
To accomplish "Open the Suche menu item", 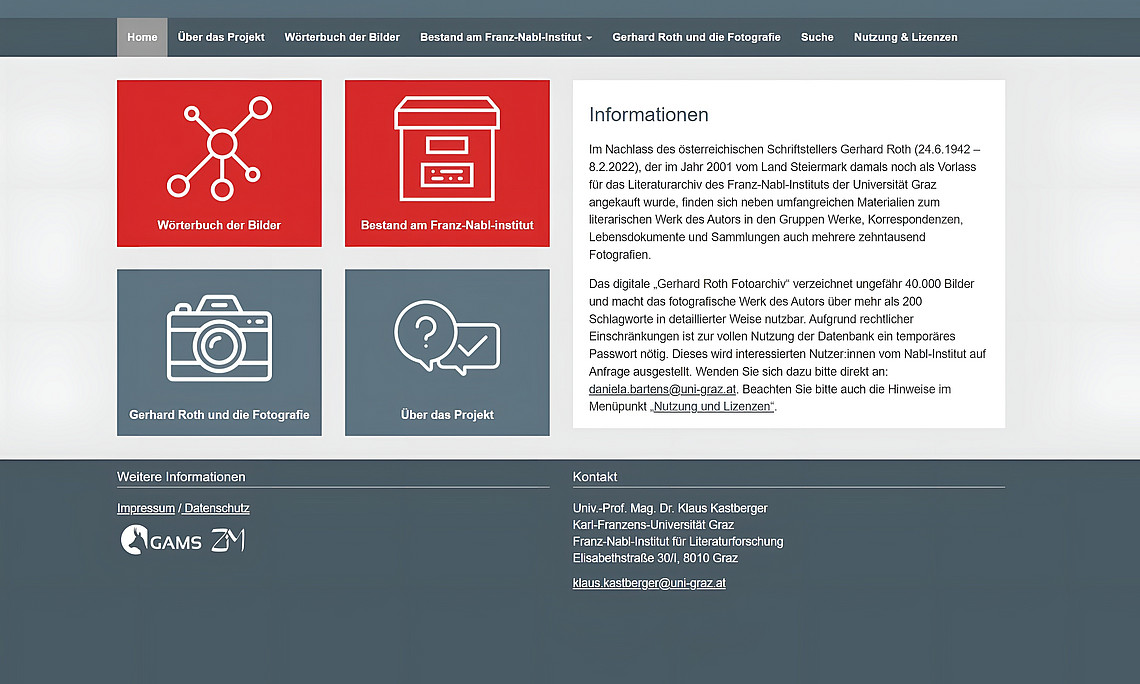I will [x=817, y=37].
